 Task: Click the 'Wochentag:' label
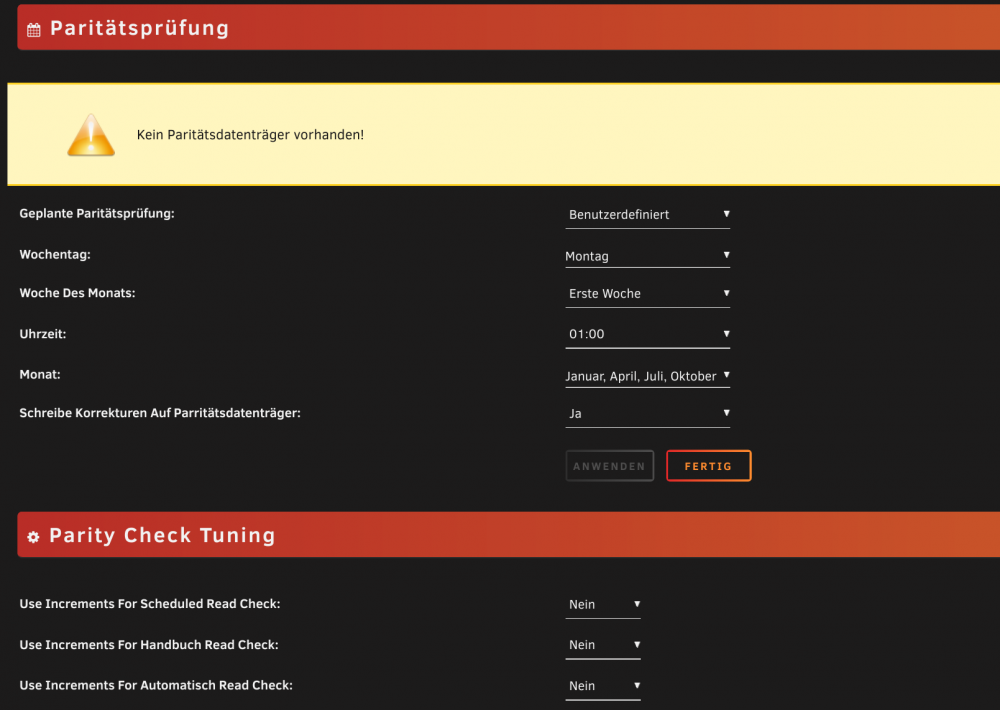pos(55,255)
